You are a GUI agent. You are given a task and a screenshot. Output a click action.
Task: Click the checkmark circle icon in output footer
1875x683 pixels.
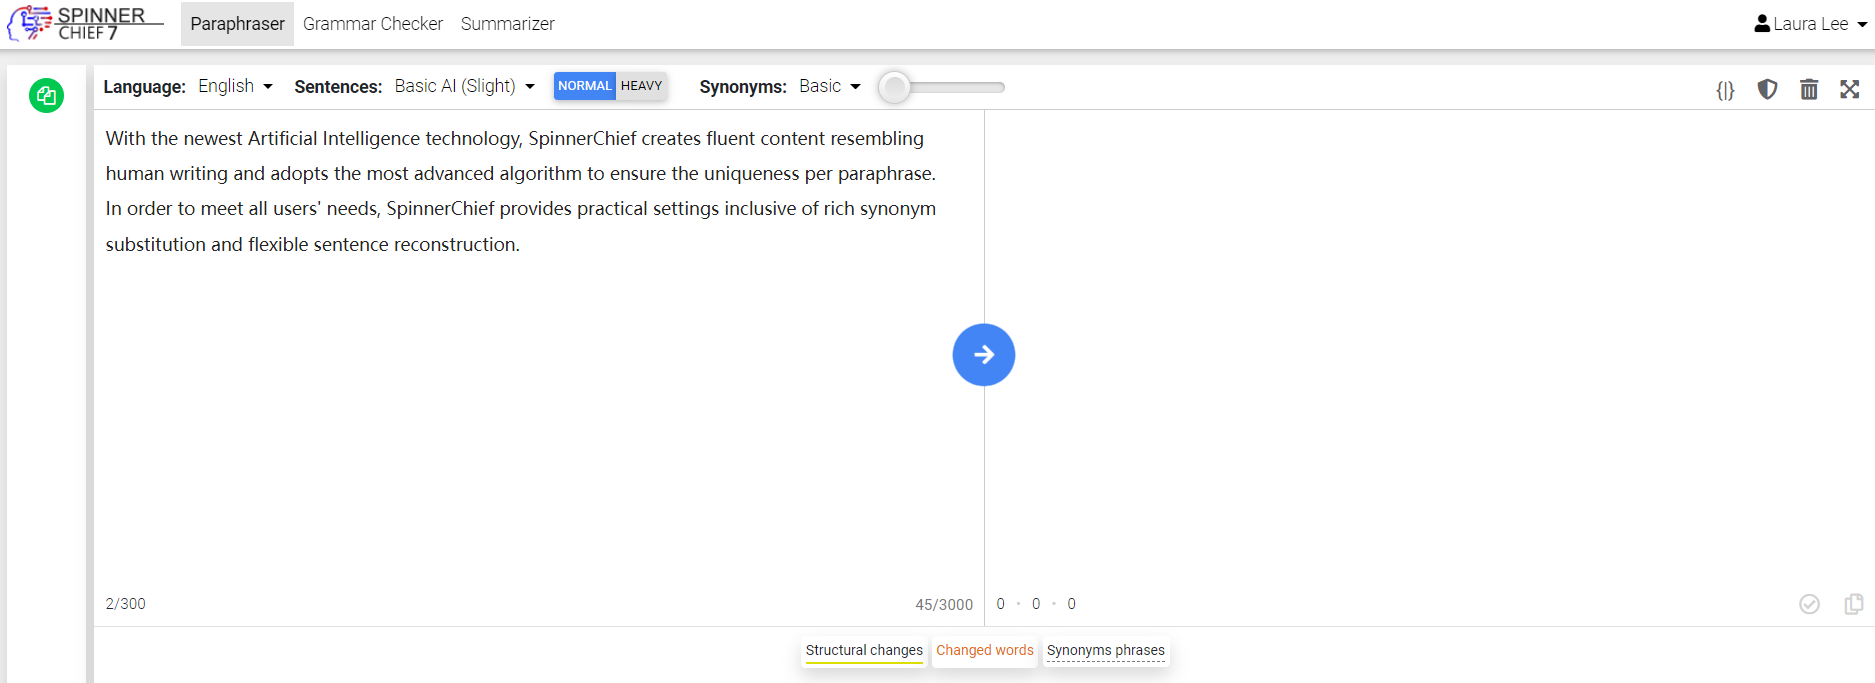click(1809, 604)
